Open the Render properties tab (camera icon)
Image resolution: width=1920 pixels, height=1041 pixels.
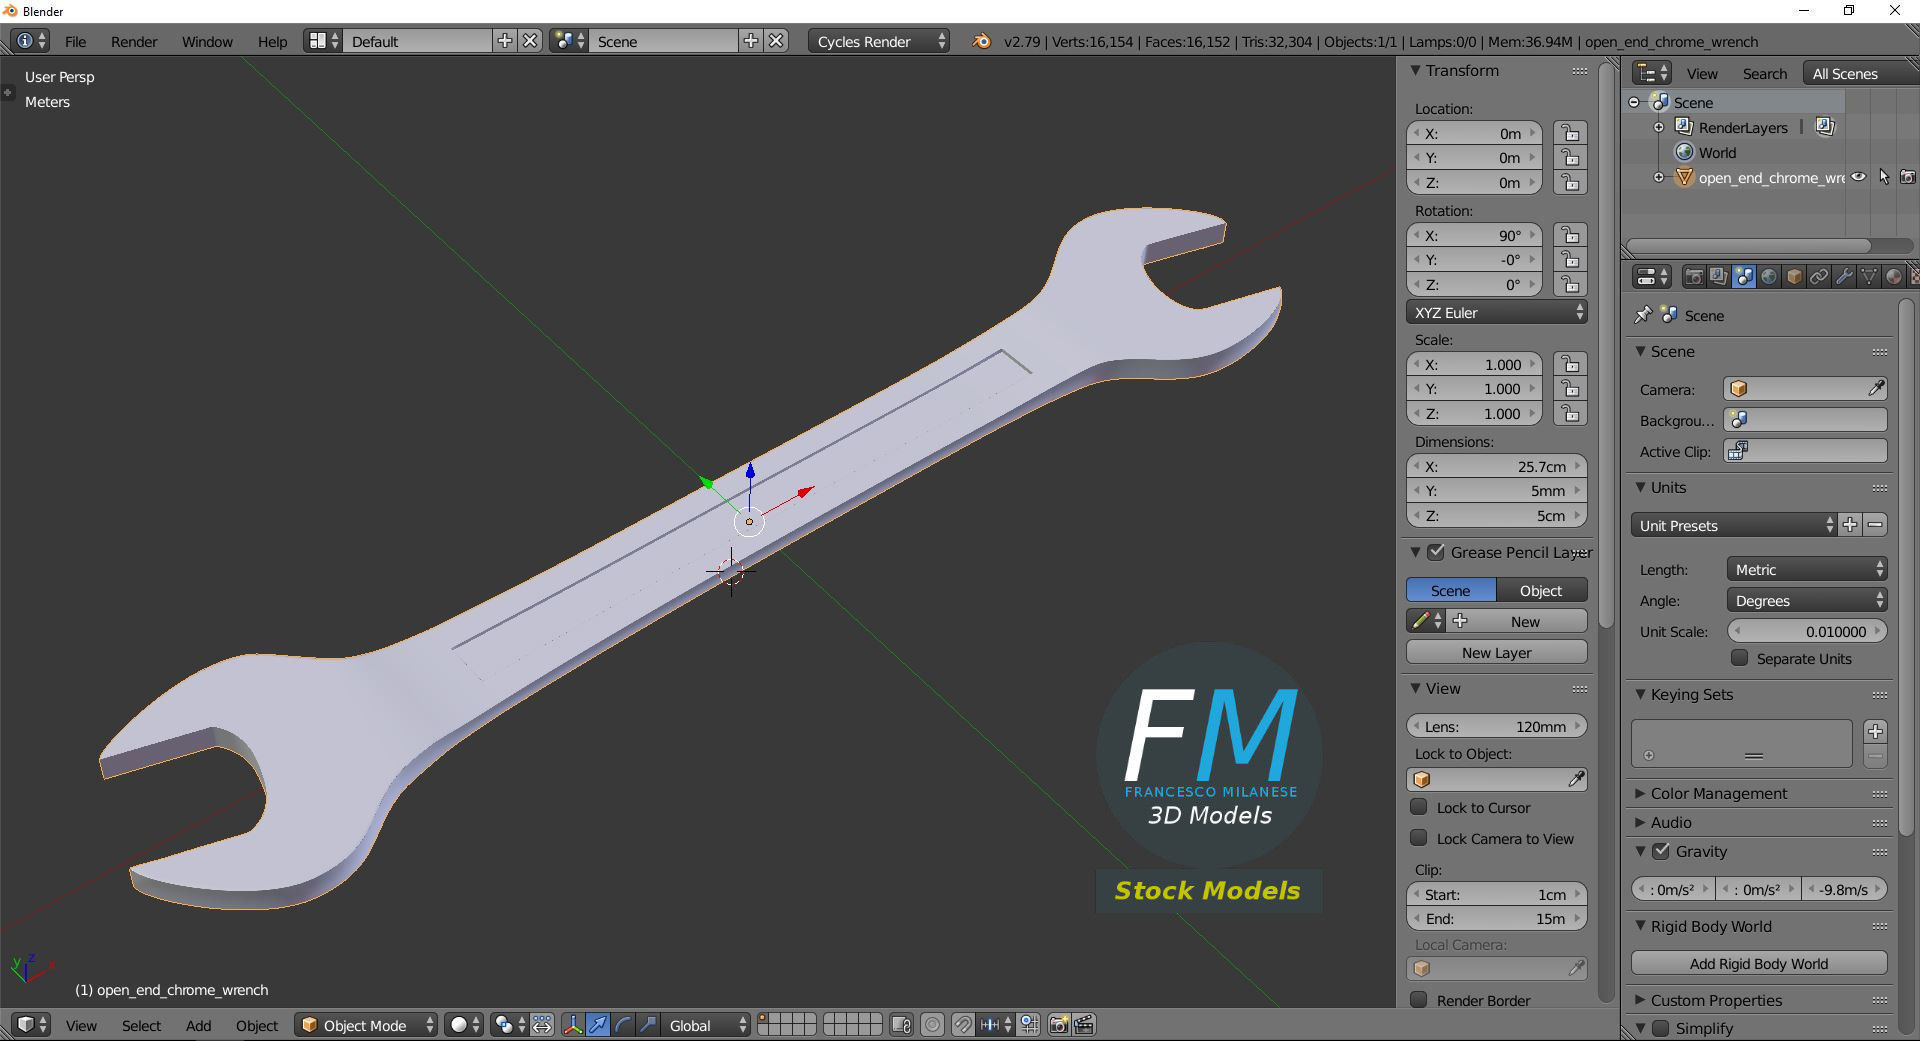(1694, 276)
